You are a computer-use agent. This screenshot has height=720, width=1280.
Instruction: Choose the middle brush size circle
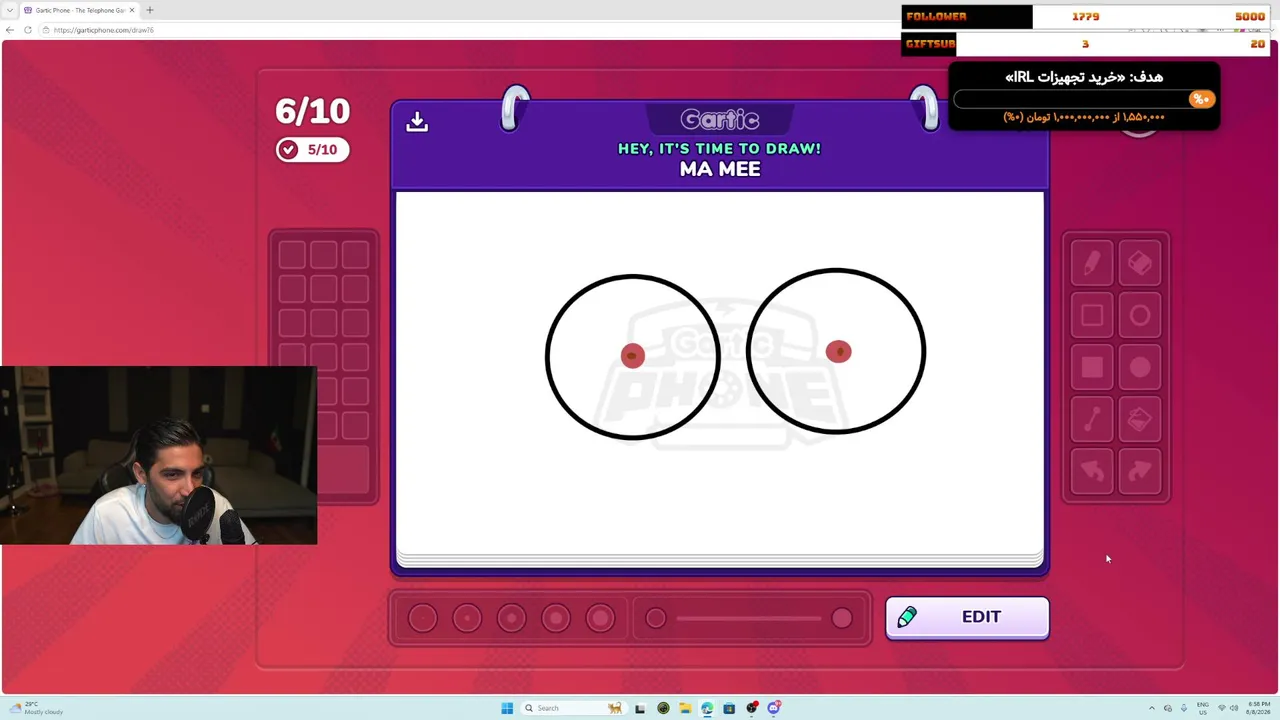(x=511, y=618)
